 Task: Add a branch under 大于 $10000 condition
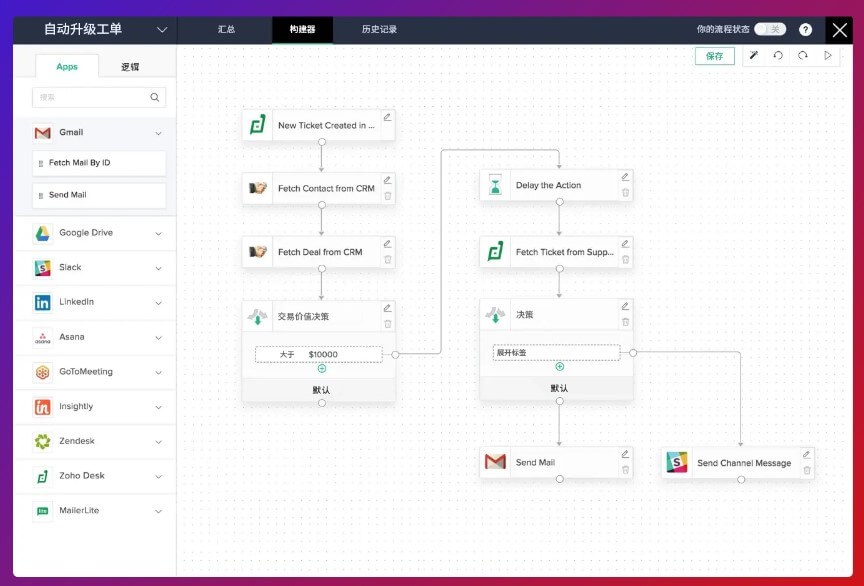point(322,368)
